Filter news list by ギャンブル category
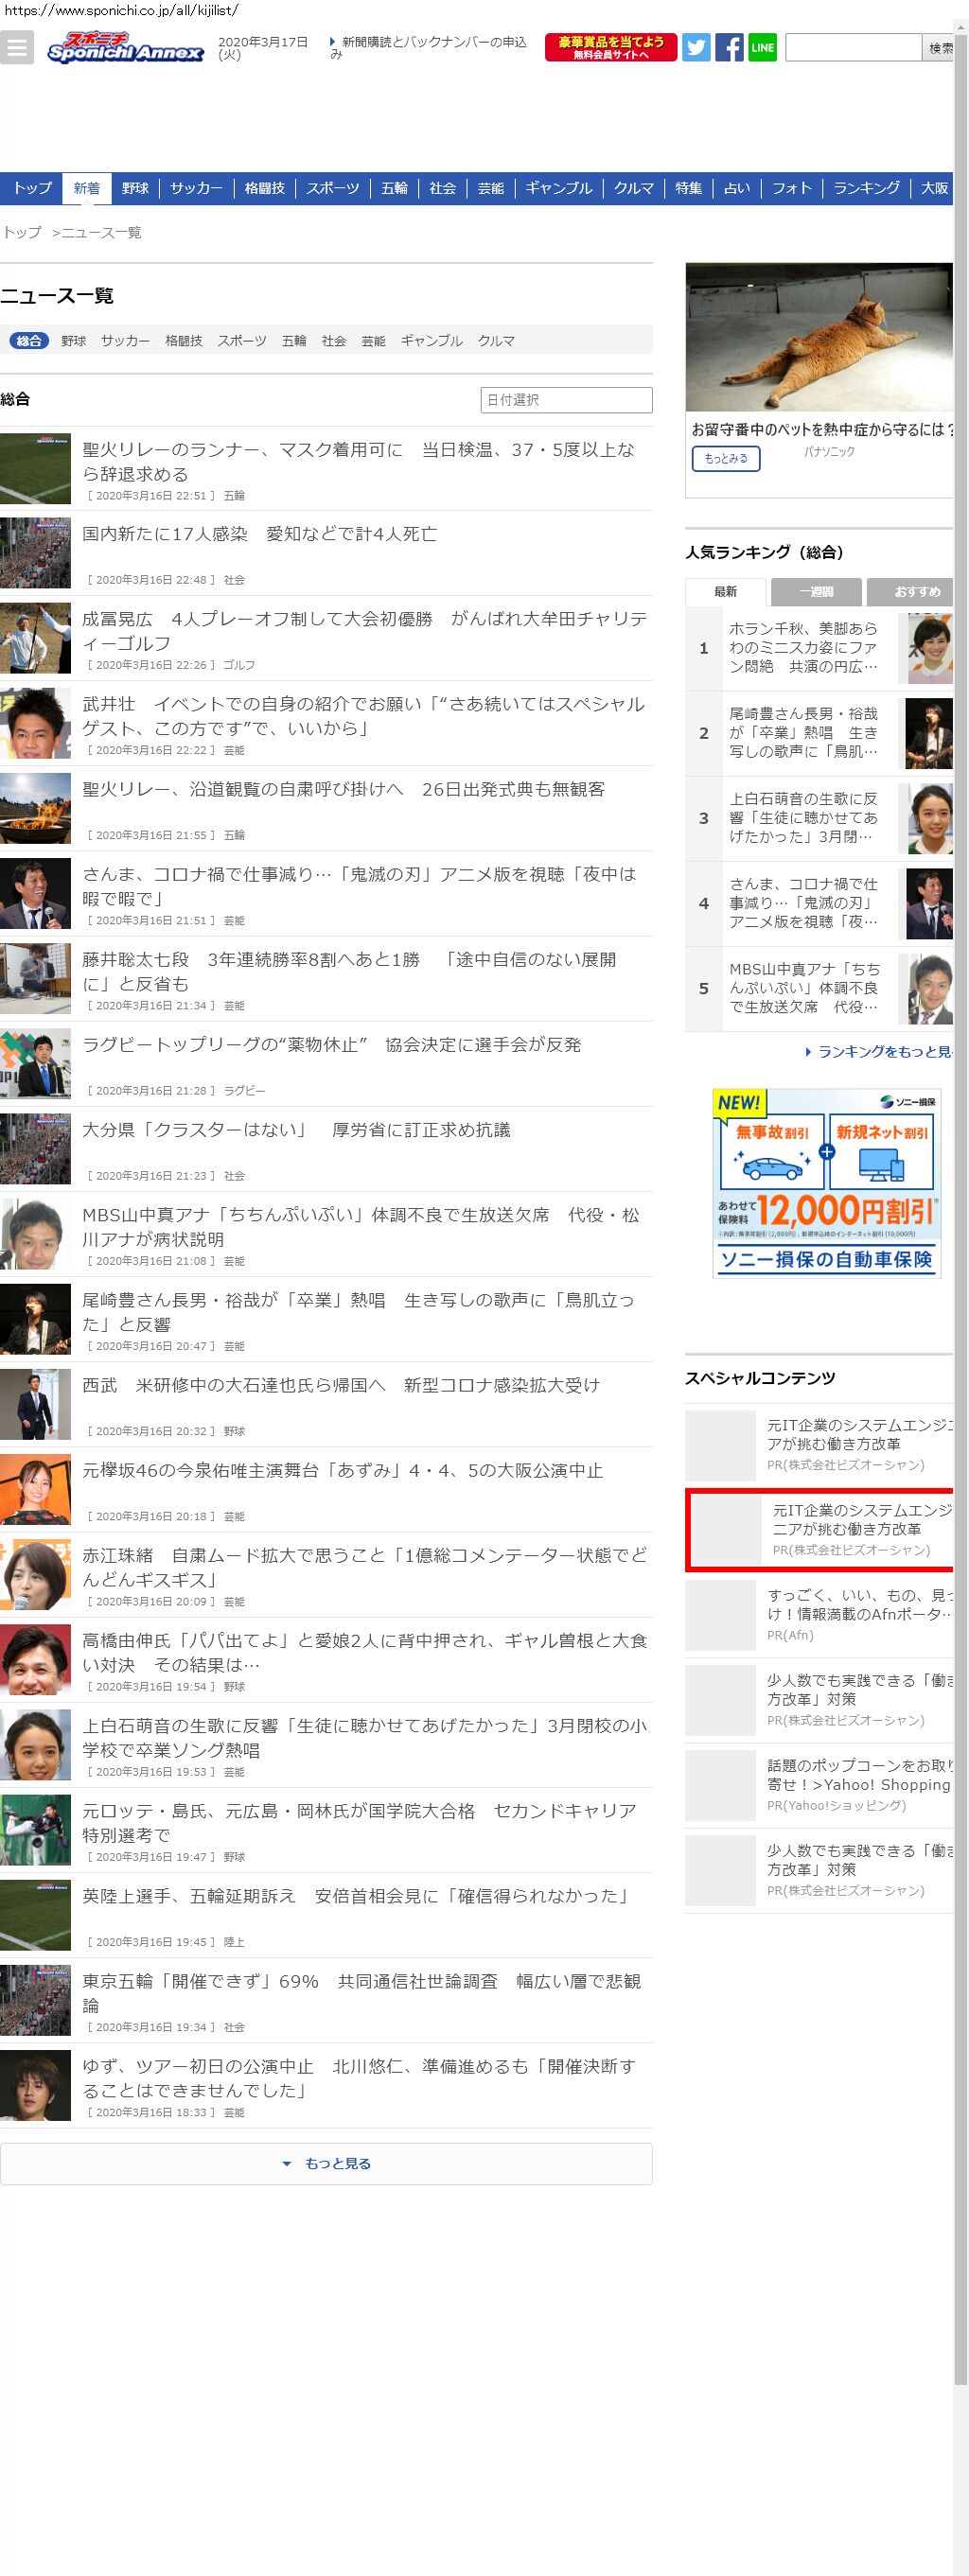The width and height of the screenshot is (969, 2576). [431, 341]
